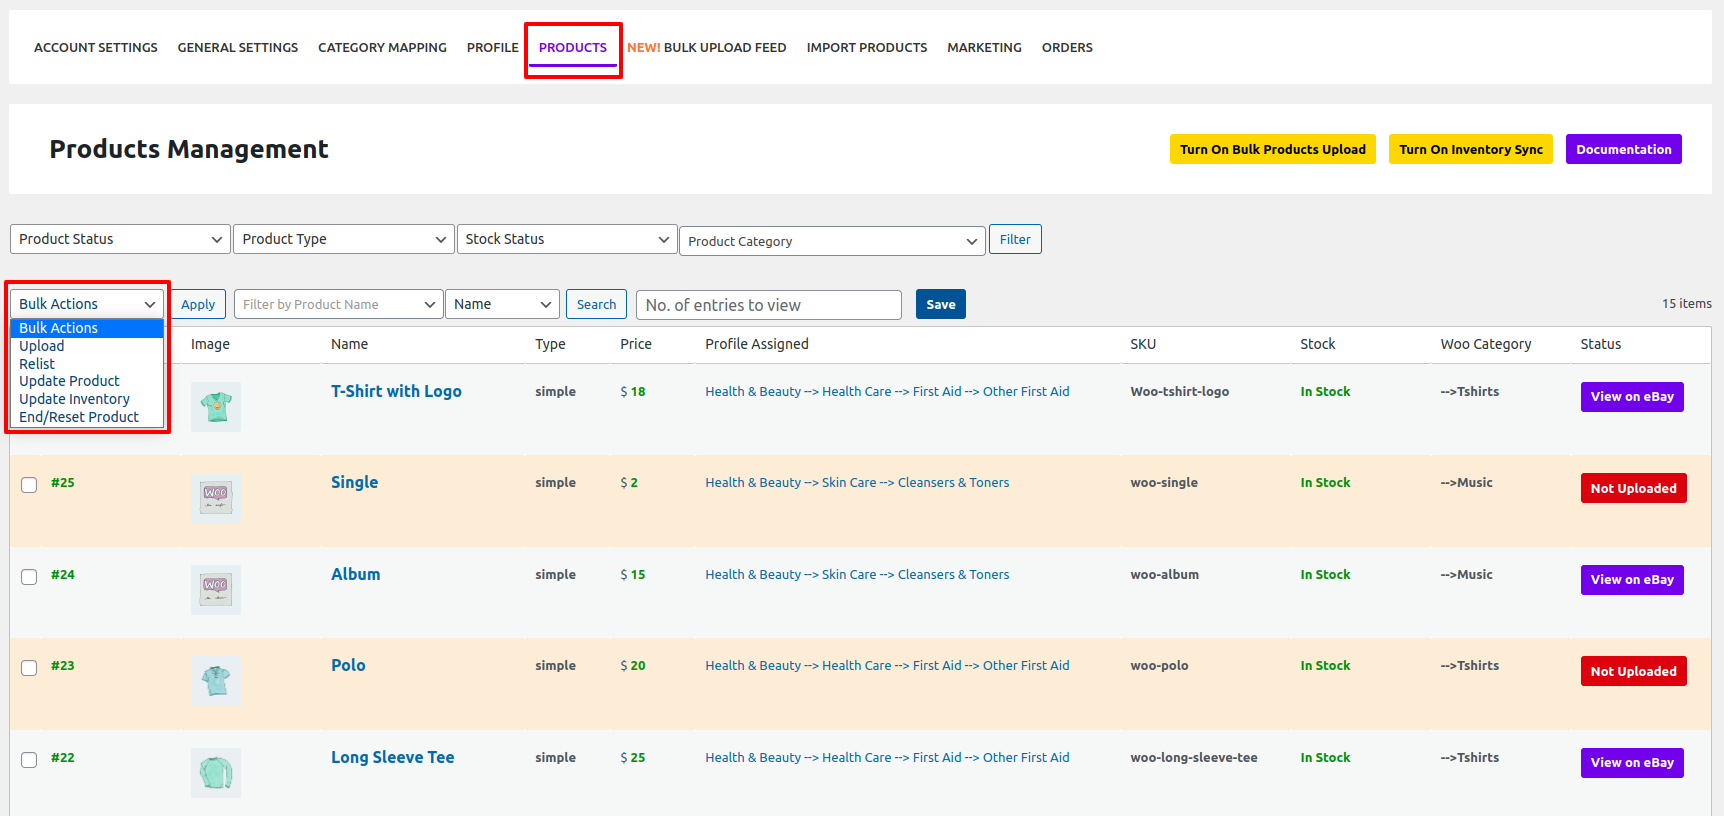
Task: Tick the checkbox for product #23
Action: [29, 668]
